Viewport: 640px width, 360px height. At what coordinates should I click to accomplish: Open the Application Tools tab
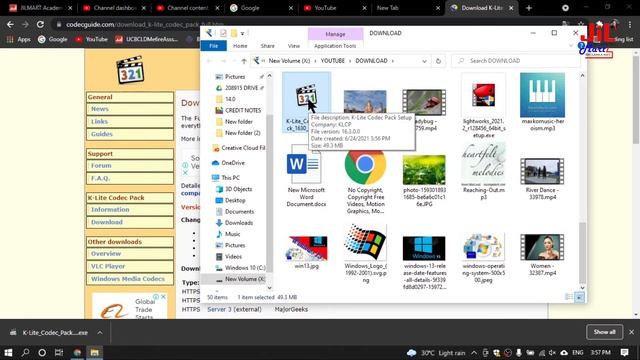[x=335, y=46]
